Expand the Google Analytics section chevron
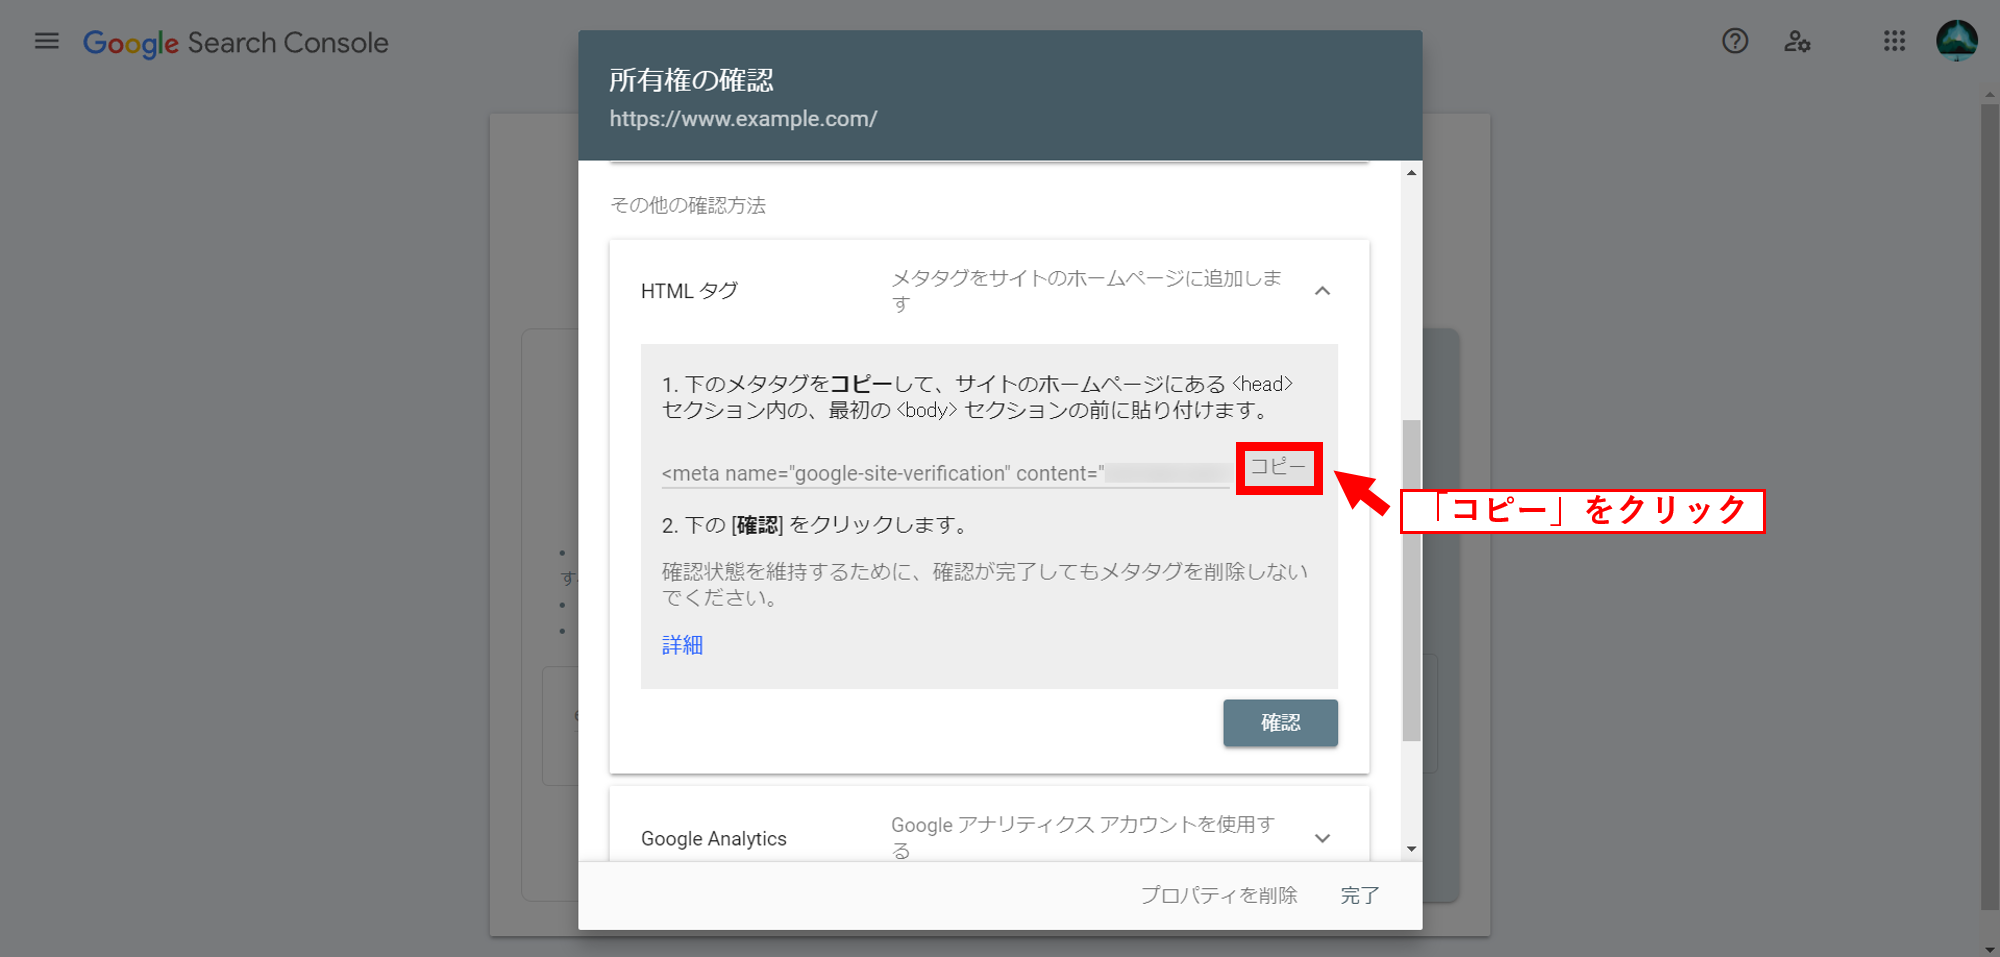 (x=1322, y=838)
